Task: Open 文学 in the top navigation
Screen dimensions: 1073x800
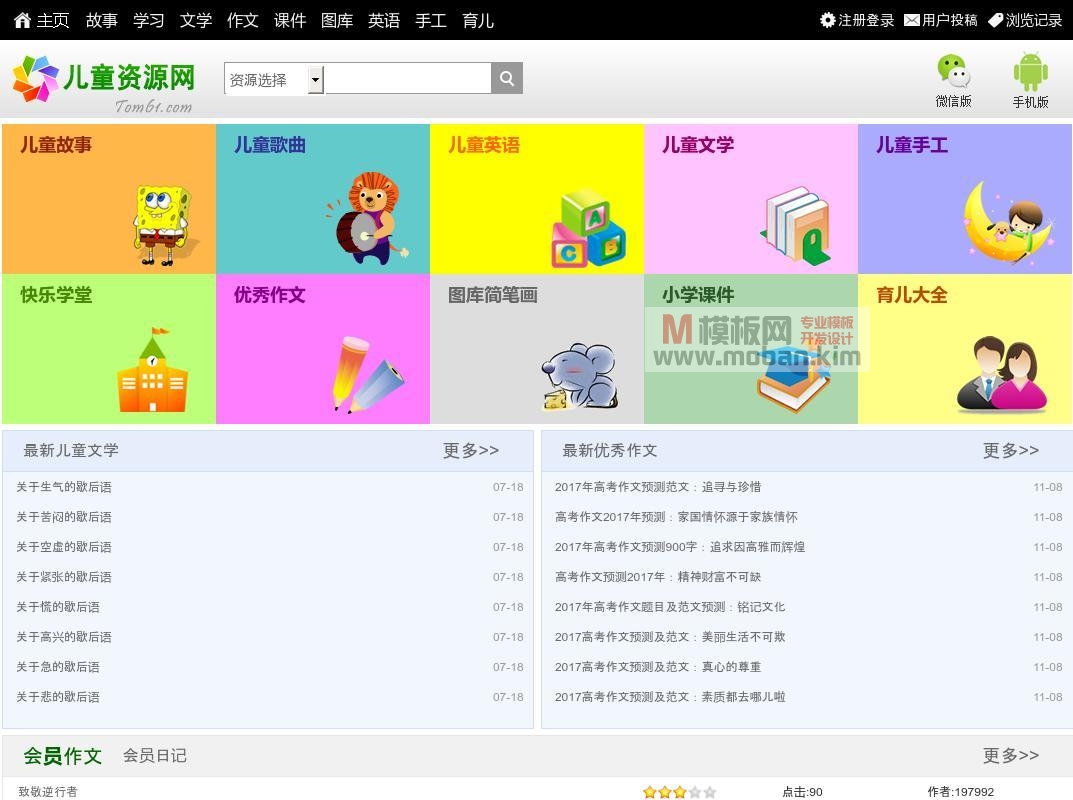Action: (x=196, y=21)
